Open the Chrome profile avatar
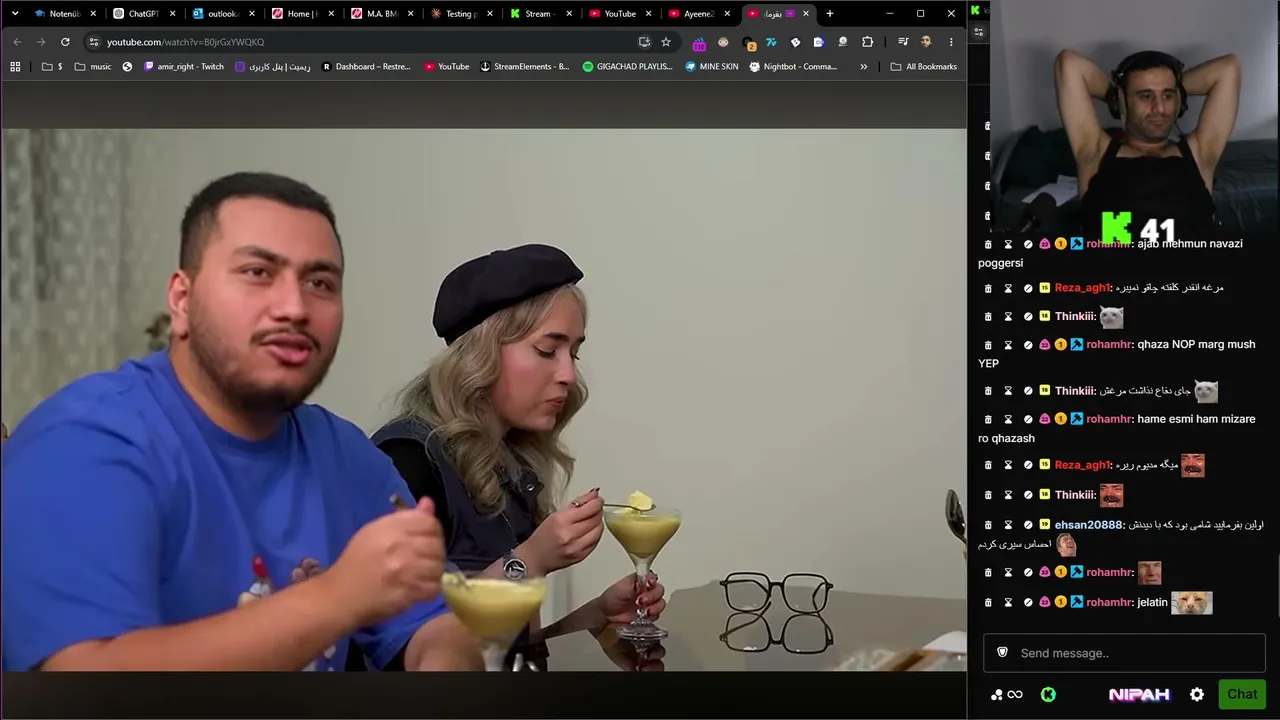The width and height of the screenshot is (1280, 720). coord(927,42)
